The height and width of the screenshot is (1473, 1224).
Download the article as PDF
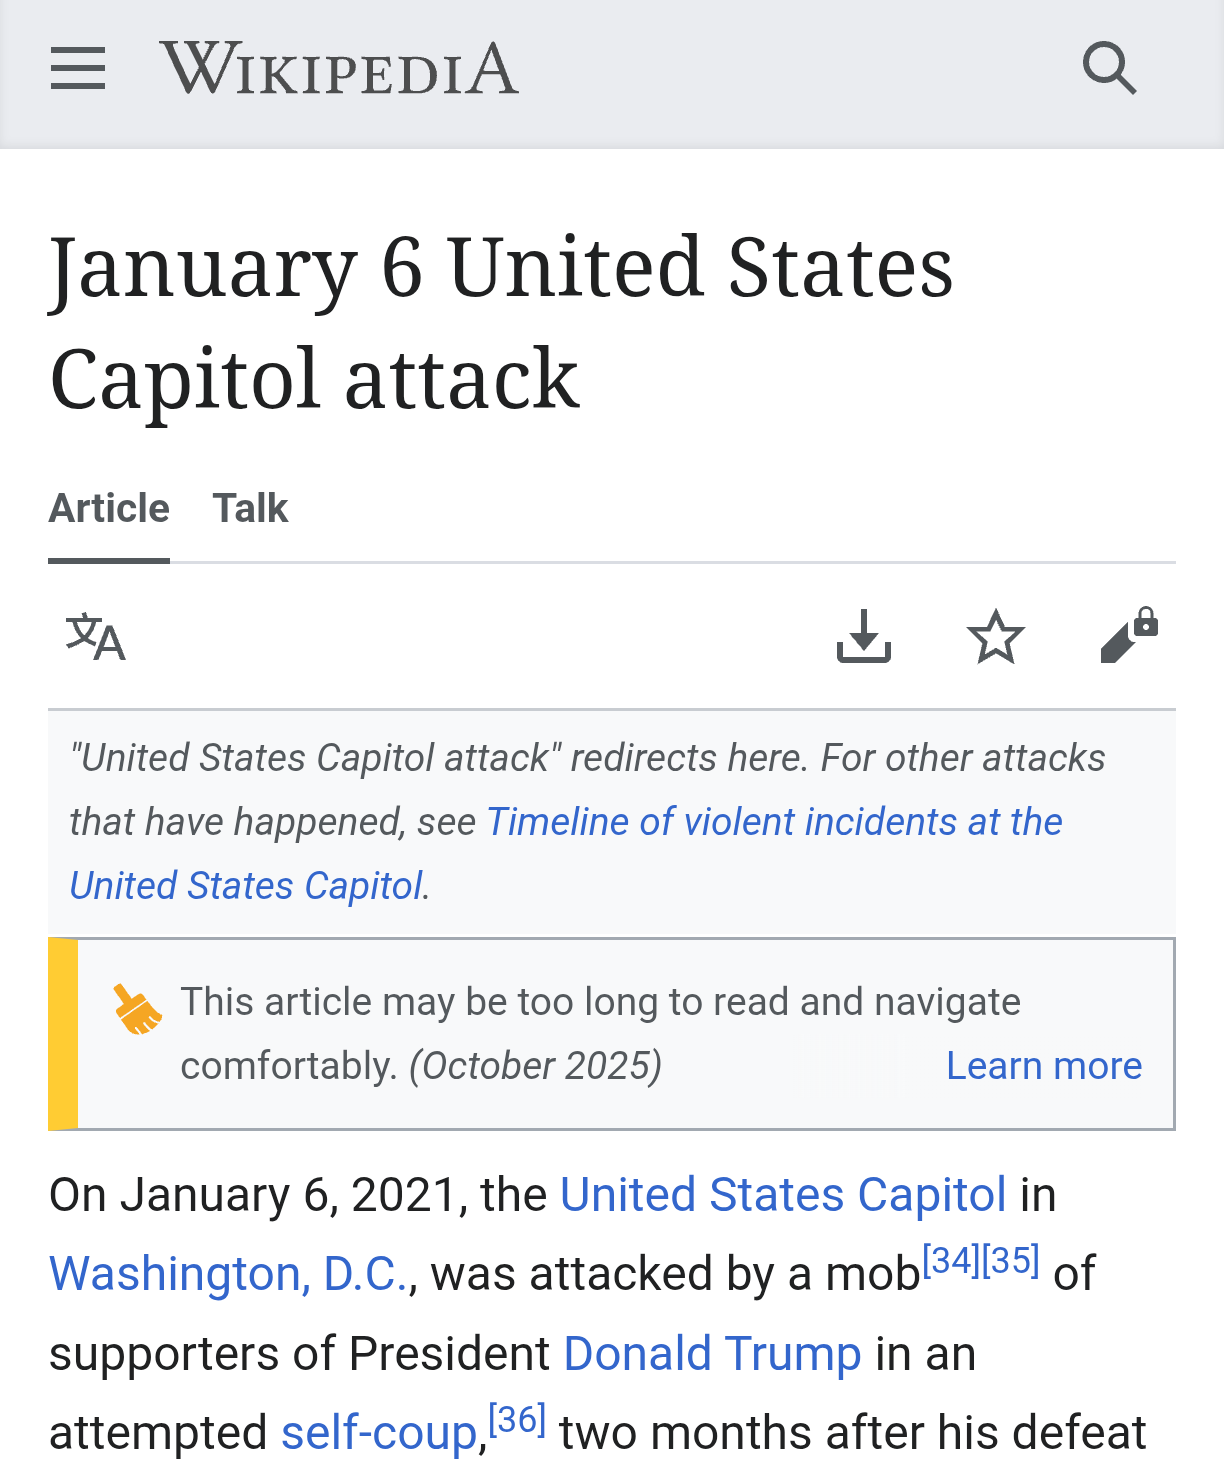tap(864, 636)
